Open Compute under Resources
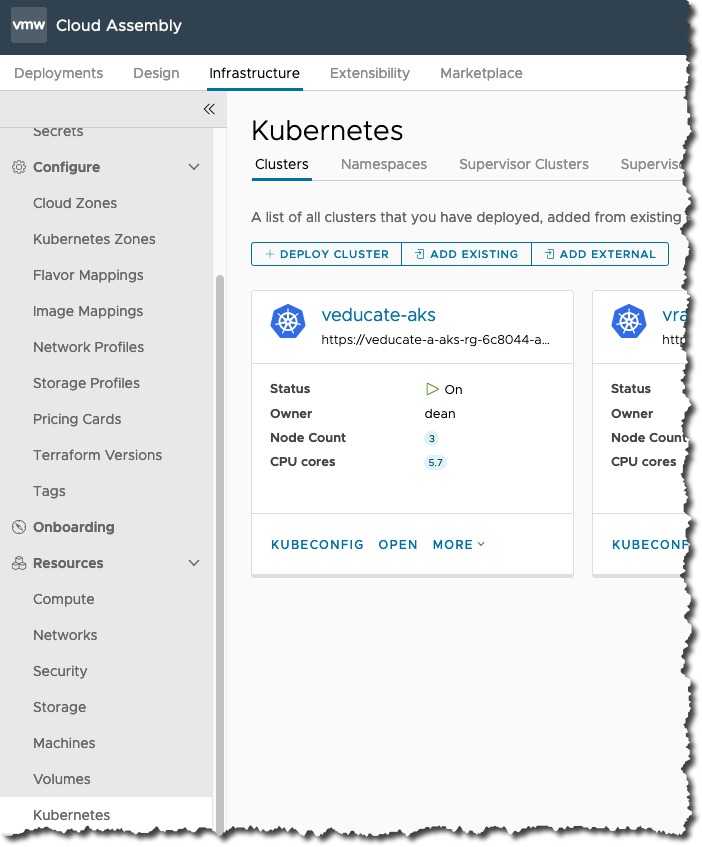 64,599
